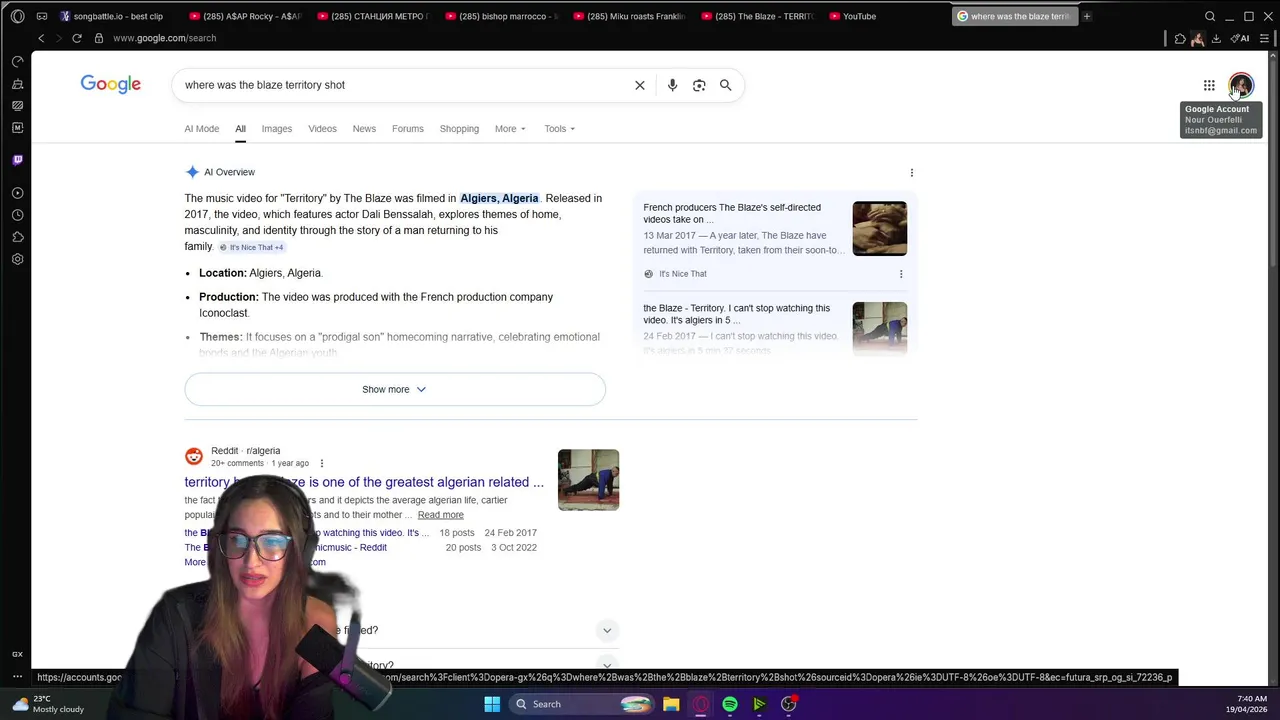Start voice search with the microphone icon

[x=672, y=85]
